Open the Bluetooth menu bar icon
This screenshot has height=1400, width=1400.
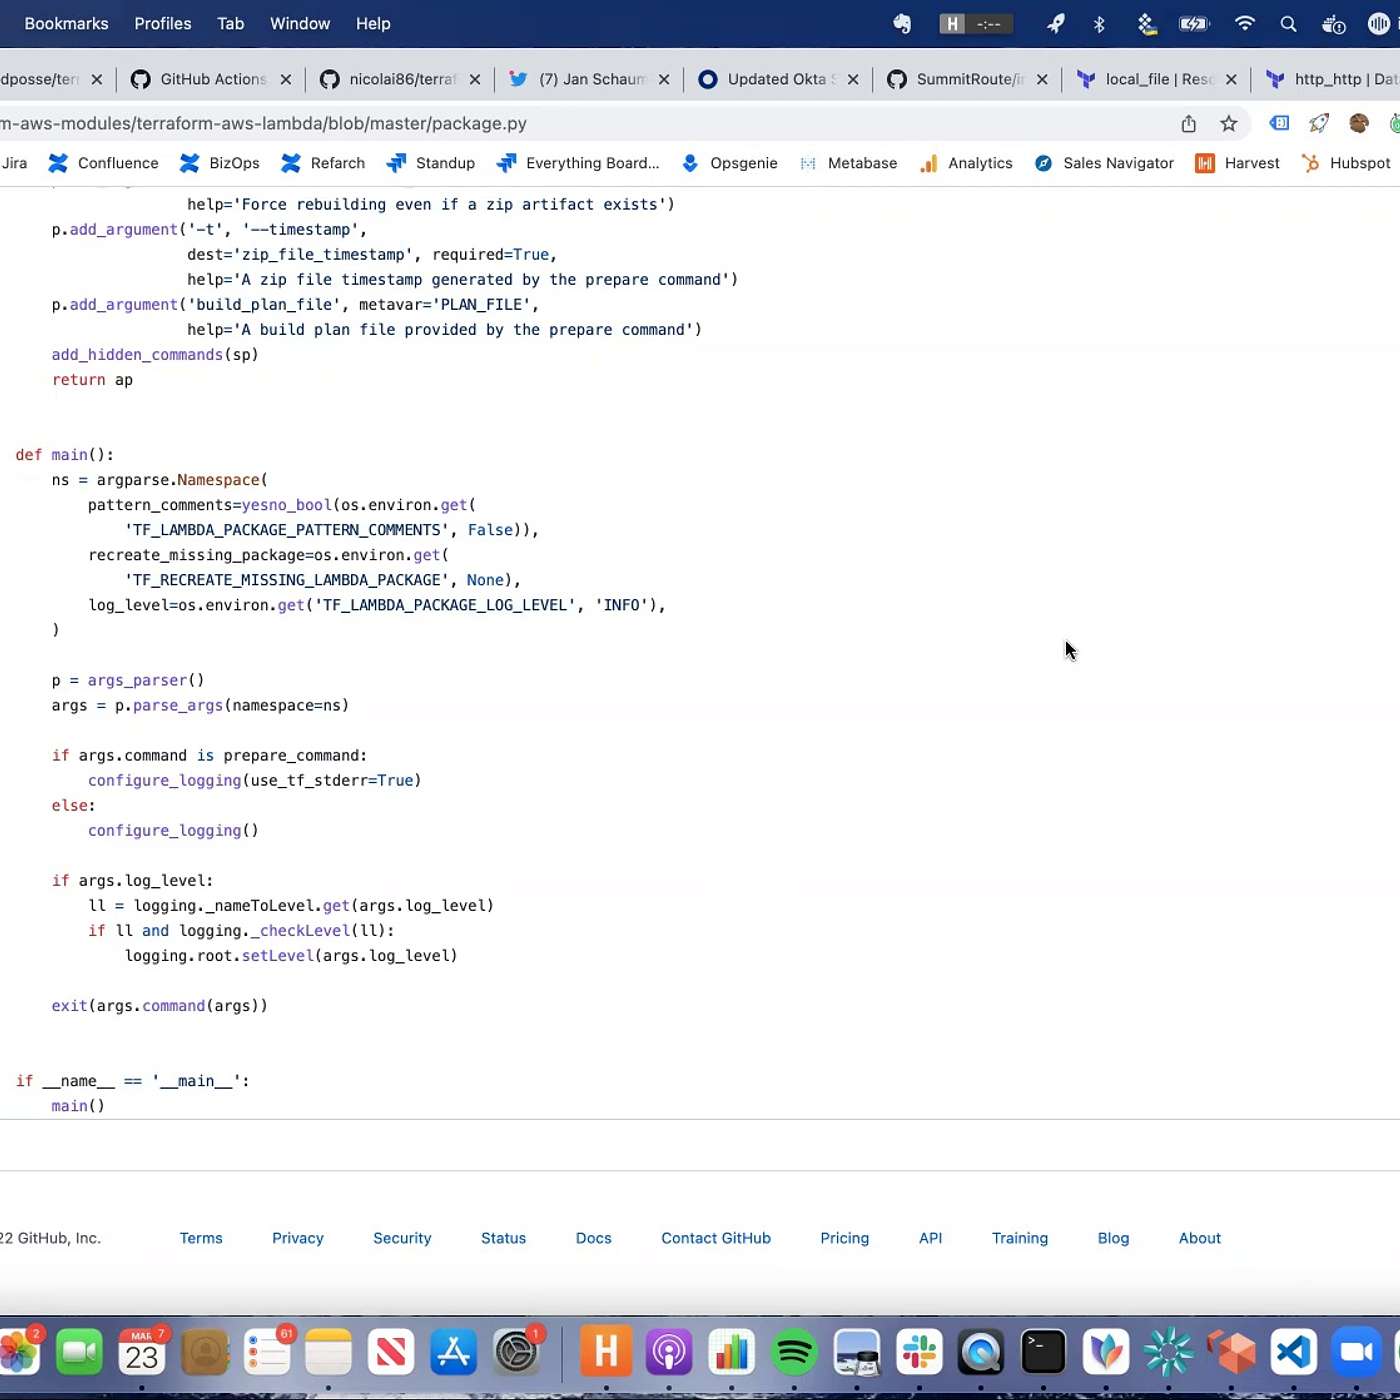click(x=1099, y=24)
